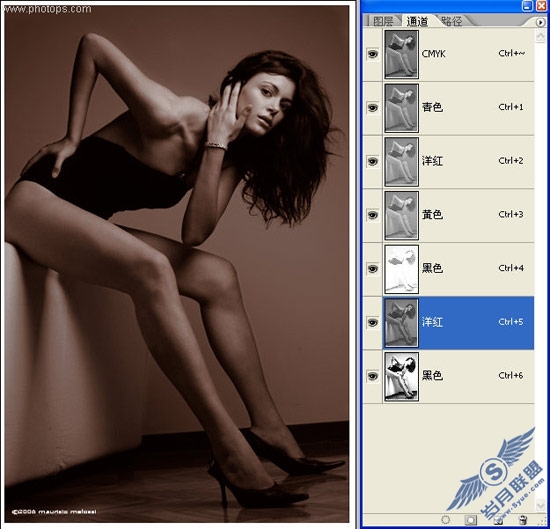Minimize the channels palette window
The height and width of the screenshot is (529, 550).
527,5
